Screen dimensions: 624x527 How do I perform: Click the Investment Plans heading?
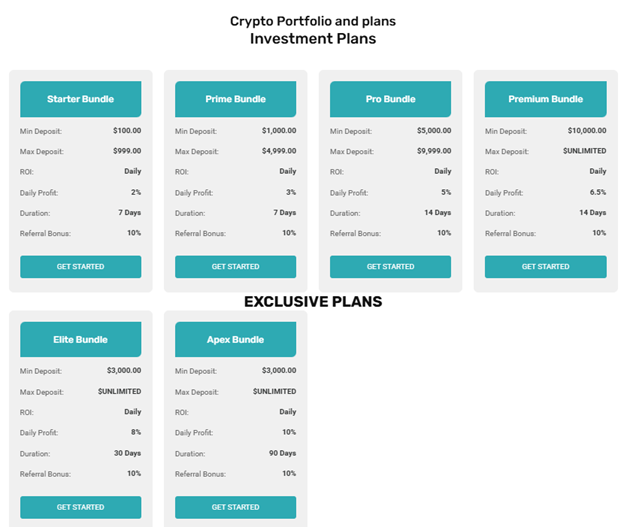(x=312, y=39)
